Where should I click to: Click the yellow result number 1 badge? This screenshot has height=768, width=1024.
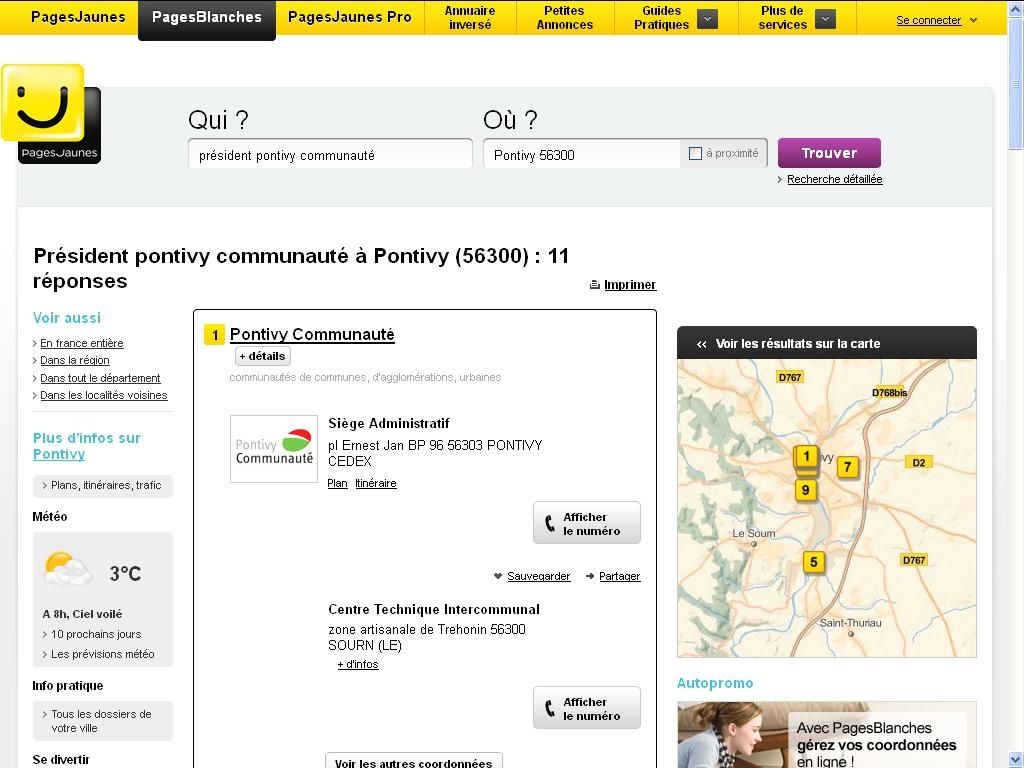pyautogui.click(x=214, y=334)
